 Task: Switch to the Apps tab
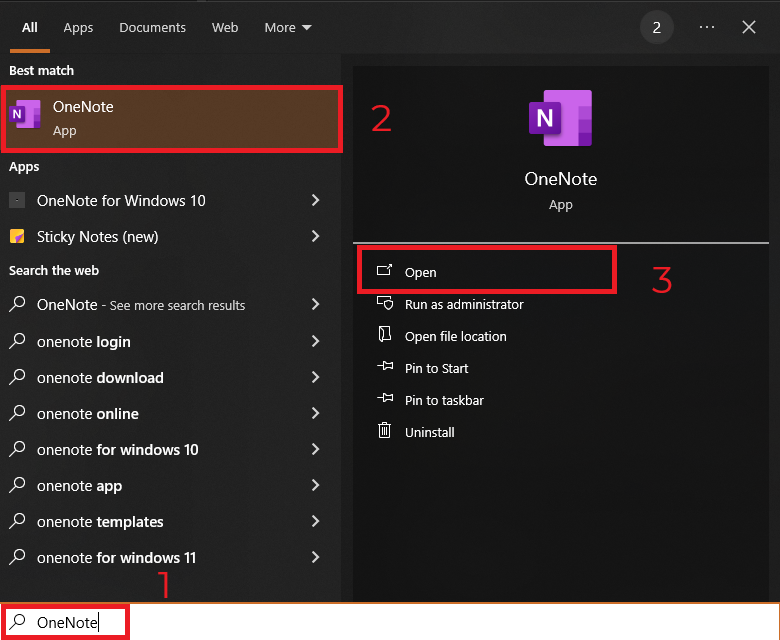pos(78,28)
